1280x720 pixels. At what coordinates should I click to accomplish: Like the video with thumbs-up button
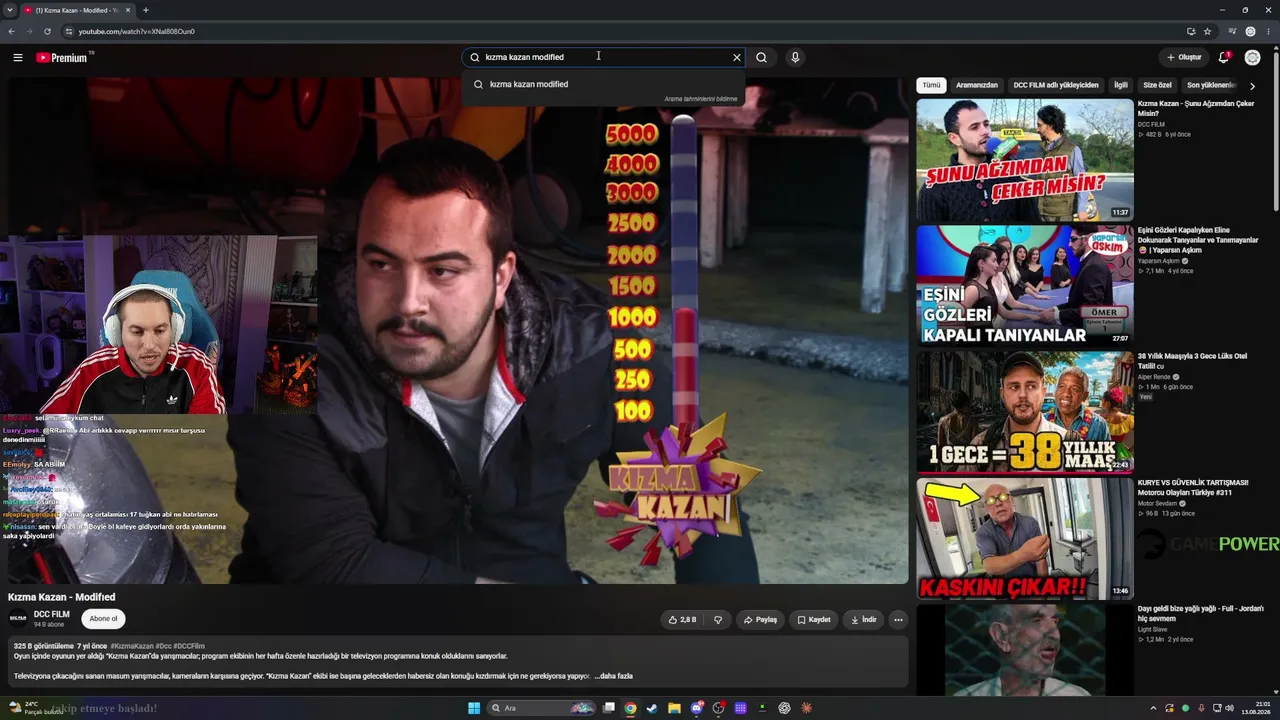click(x=682, y=620)
